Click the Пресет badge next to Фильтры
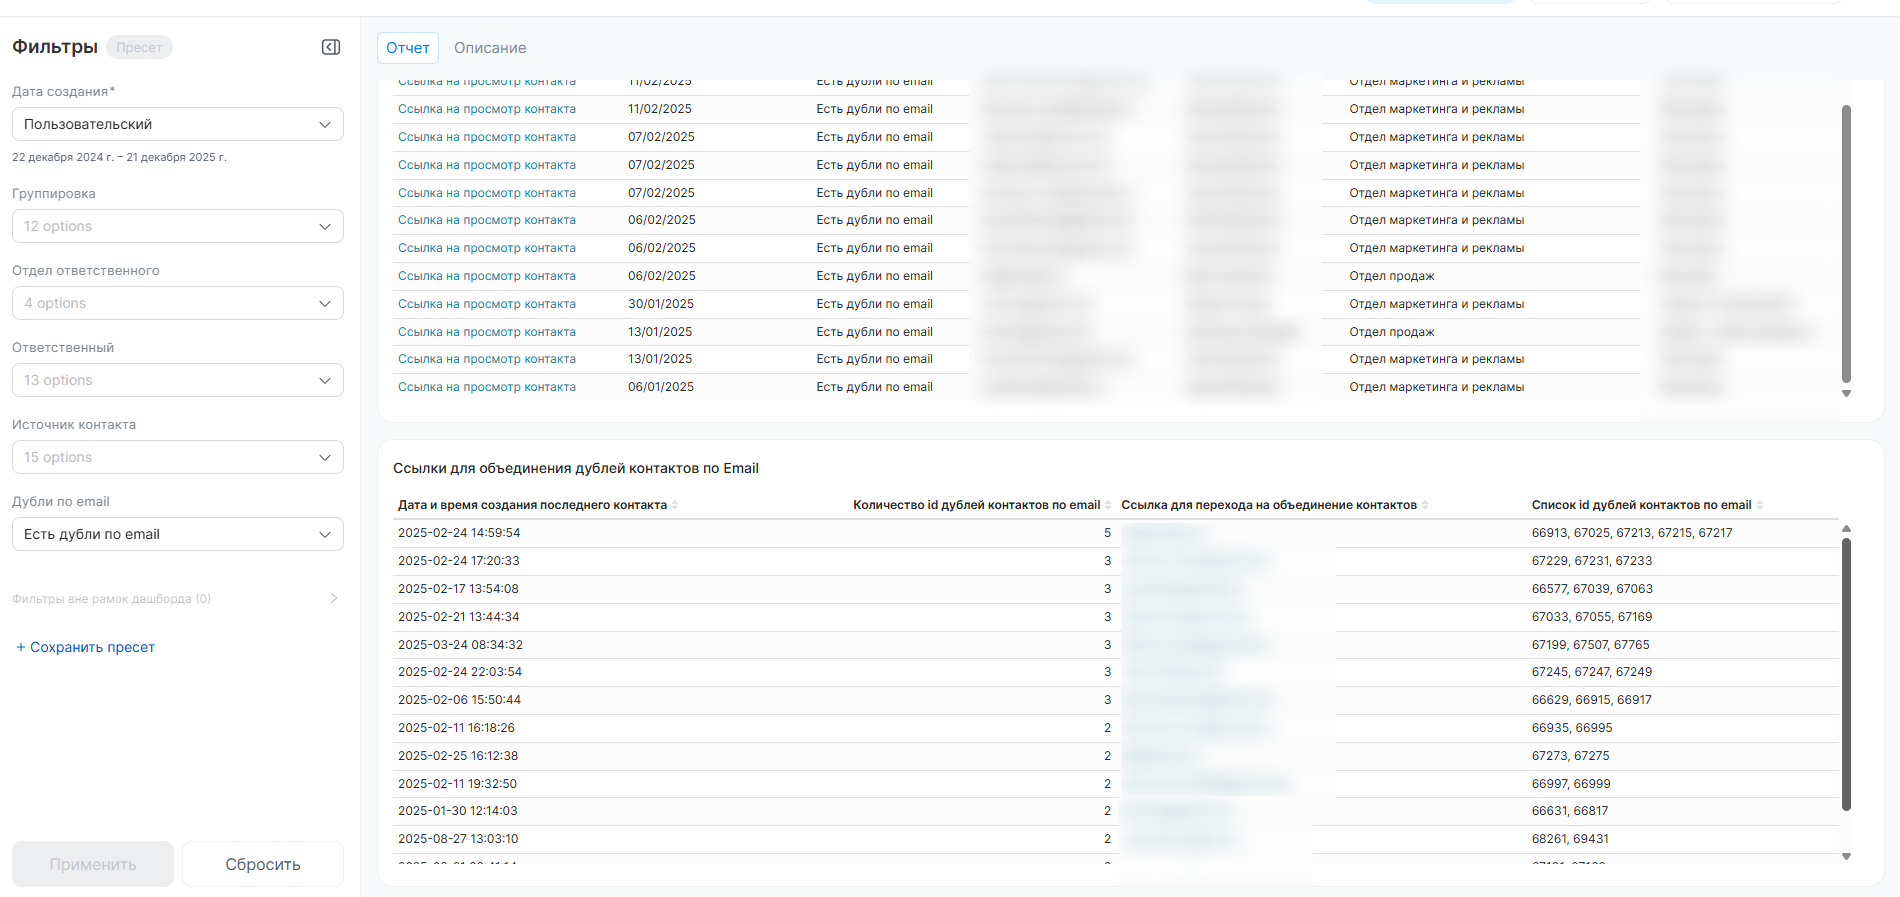The image size is (1900, 897). (x=139, y=47)
